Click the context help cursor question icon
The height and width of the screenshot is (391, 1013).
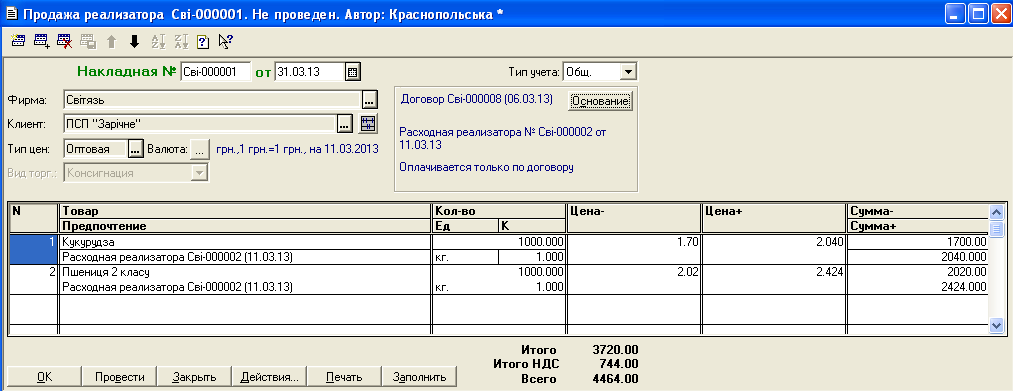tap(225, 41)
